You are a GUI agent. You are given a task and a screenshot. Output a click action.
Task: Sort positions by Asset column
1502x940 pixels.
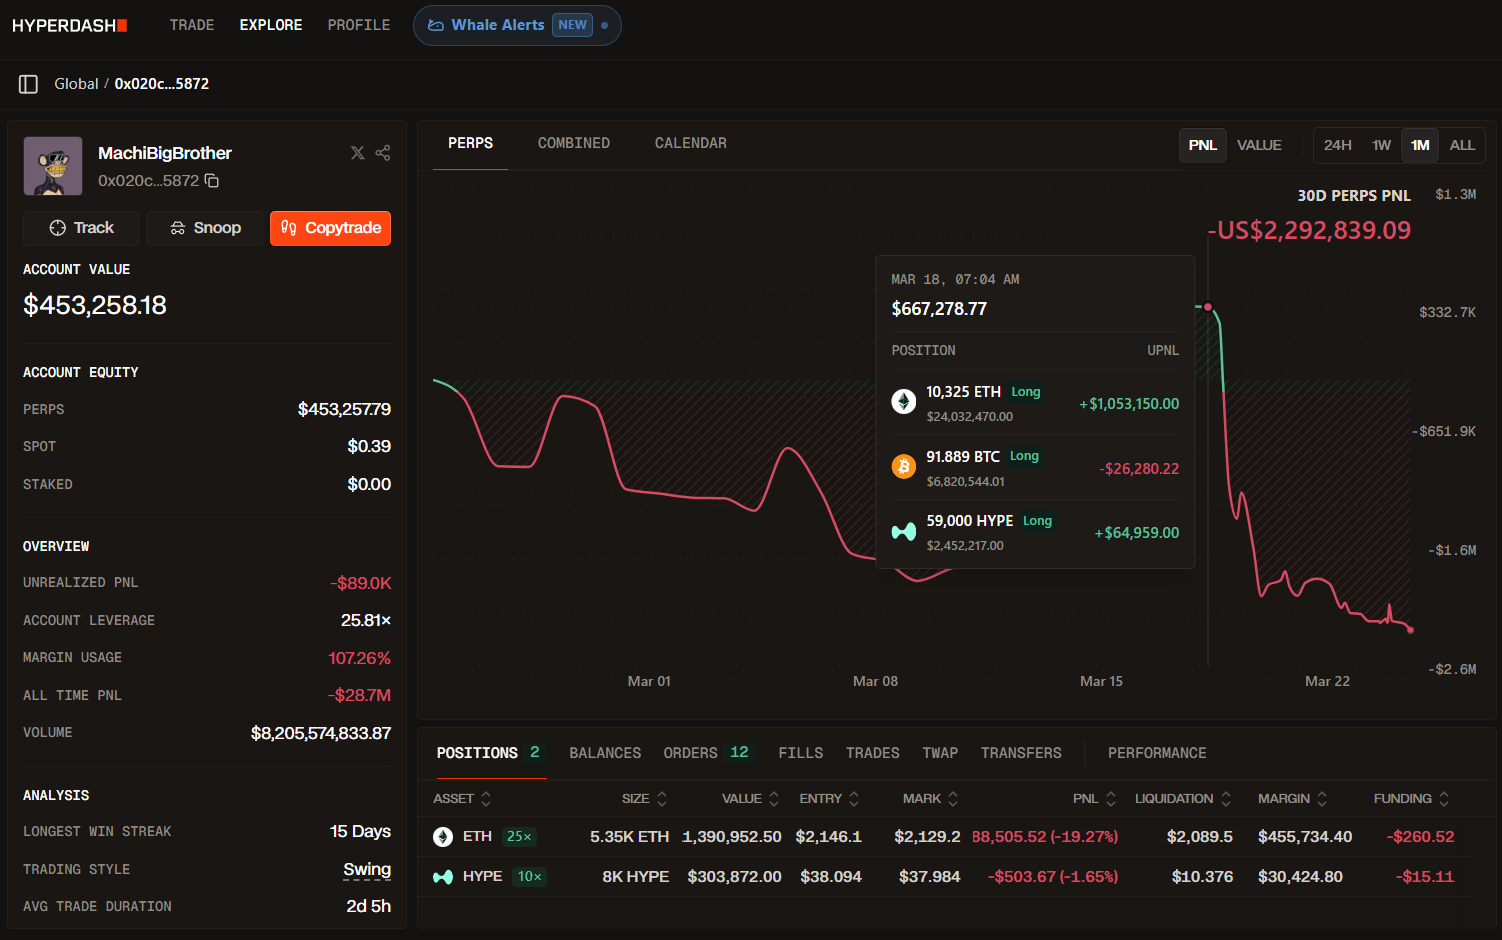pyautogui.click(x=463, y=799)
